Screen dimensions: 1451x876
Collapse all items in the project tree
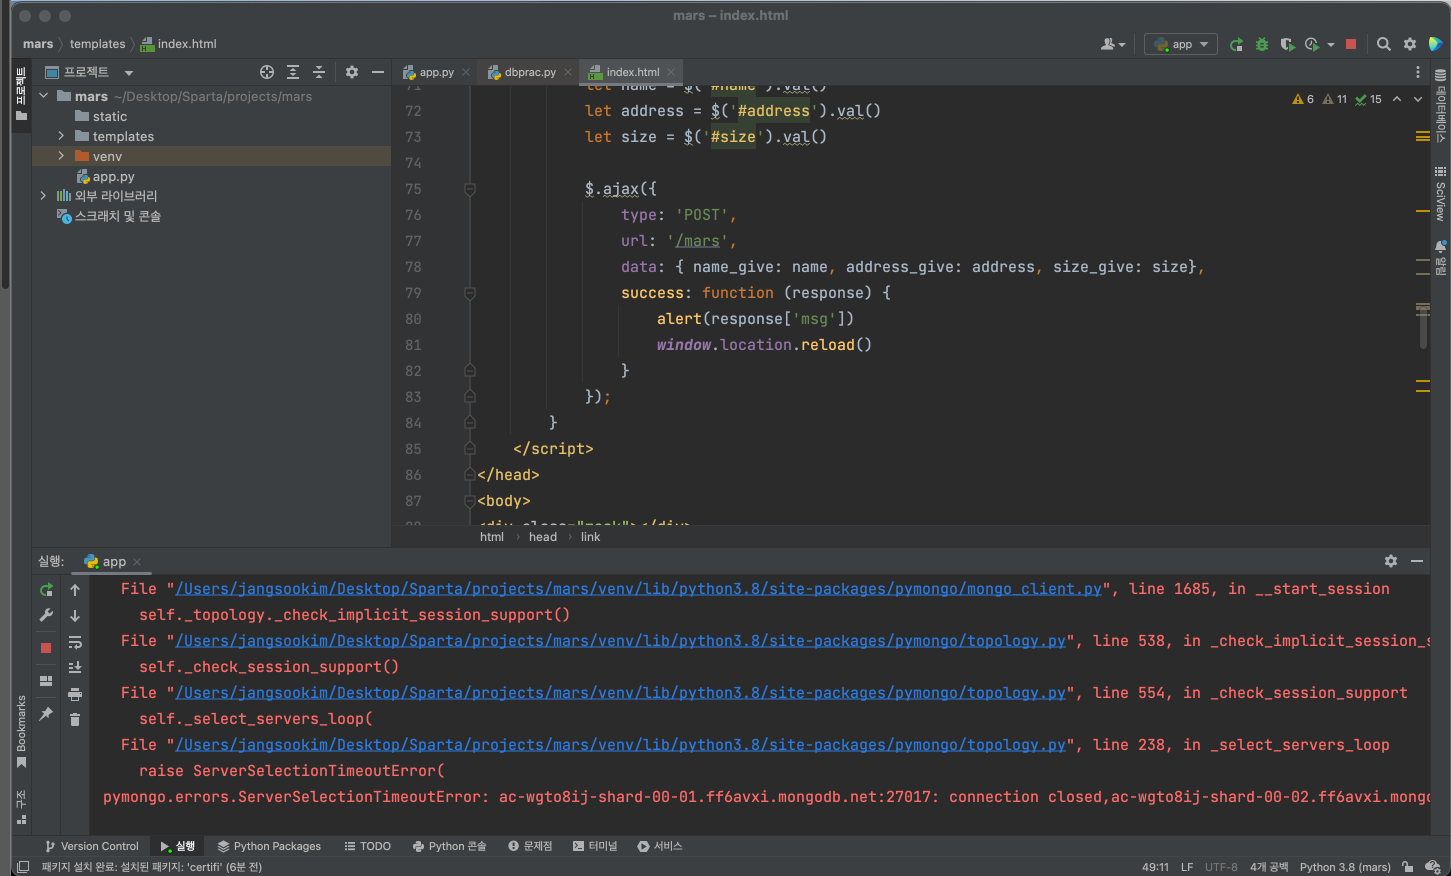coord(319,72)
